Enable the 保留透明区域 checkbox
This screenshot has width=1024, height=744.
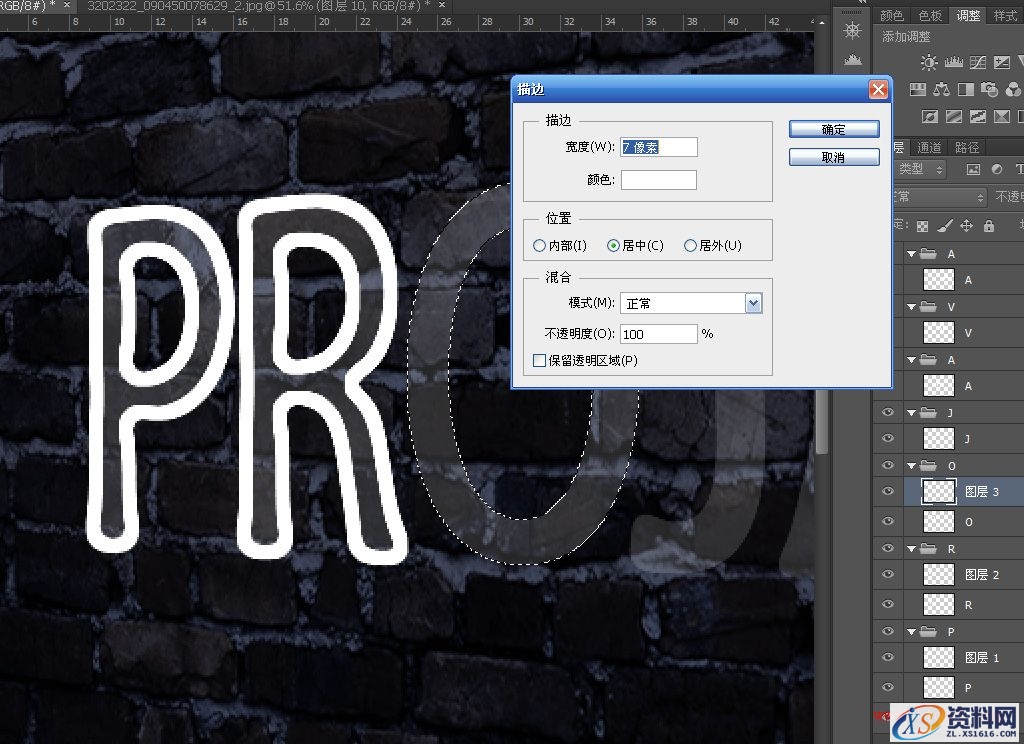[540, 360]
